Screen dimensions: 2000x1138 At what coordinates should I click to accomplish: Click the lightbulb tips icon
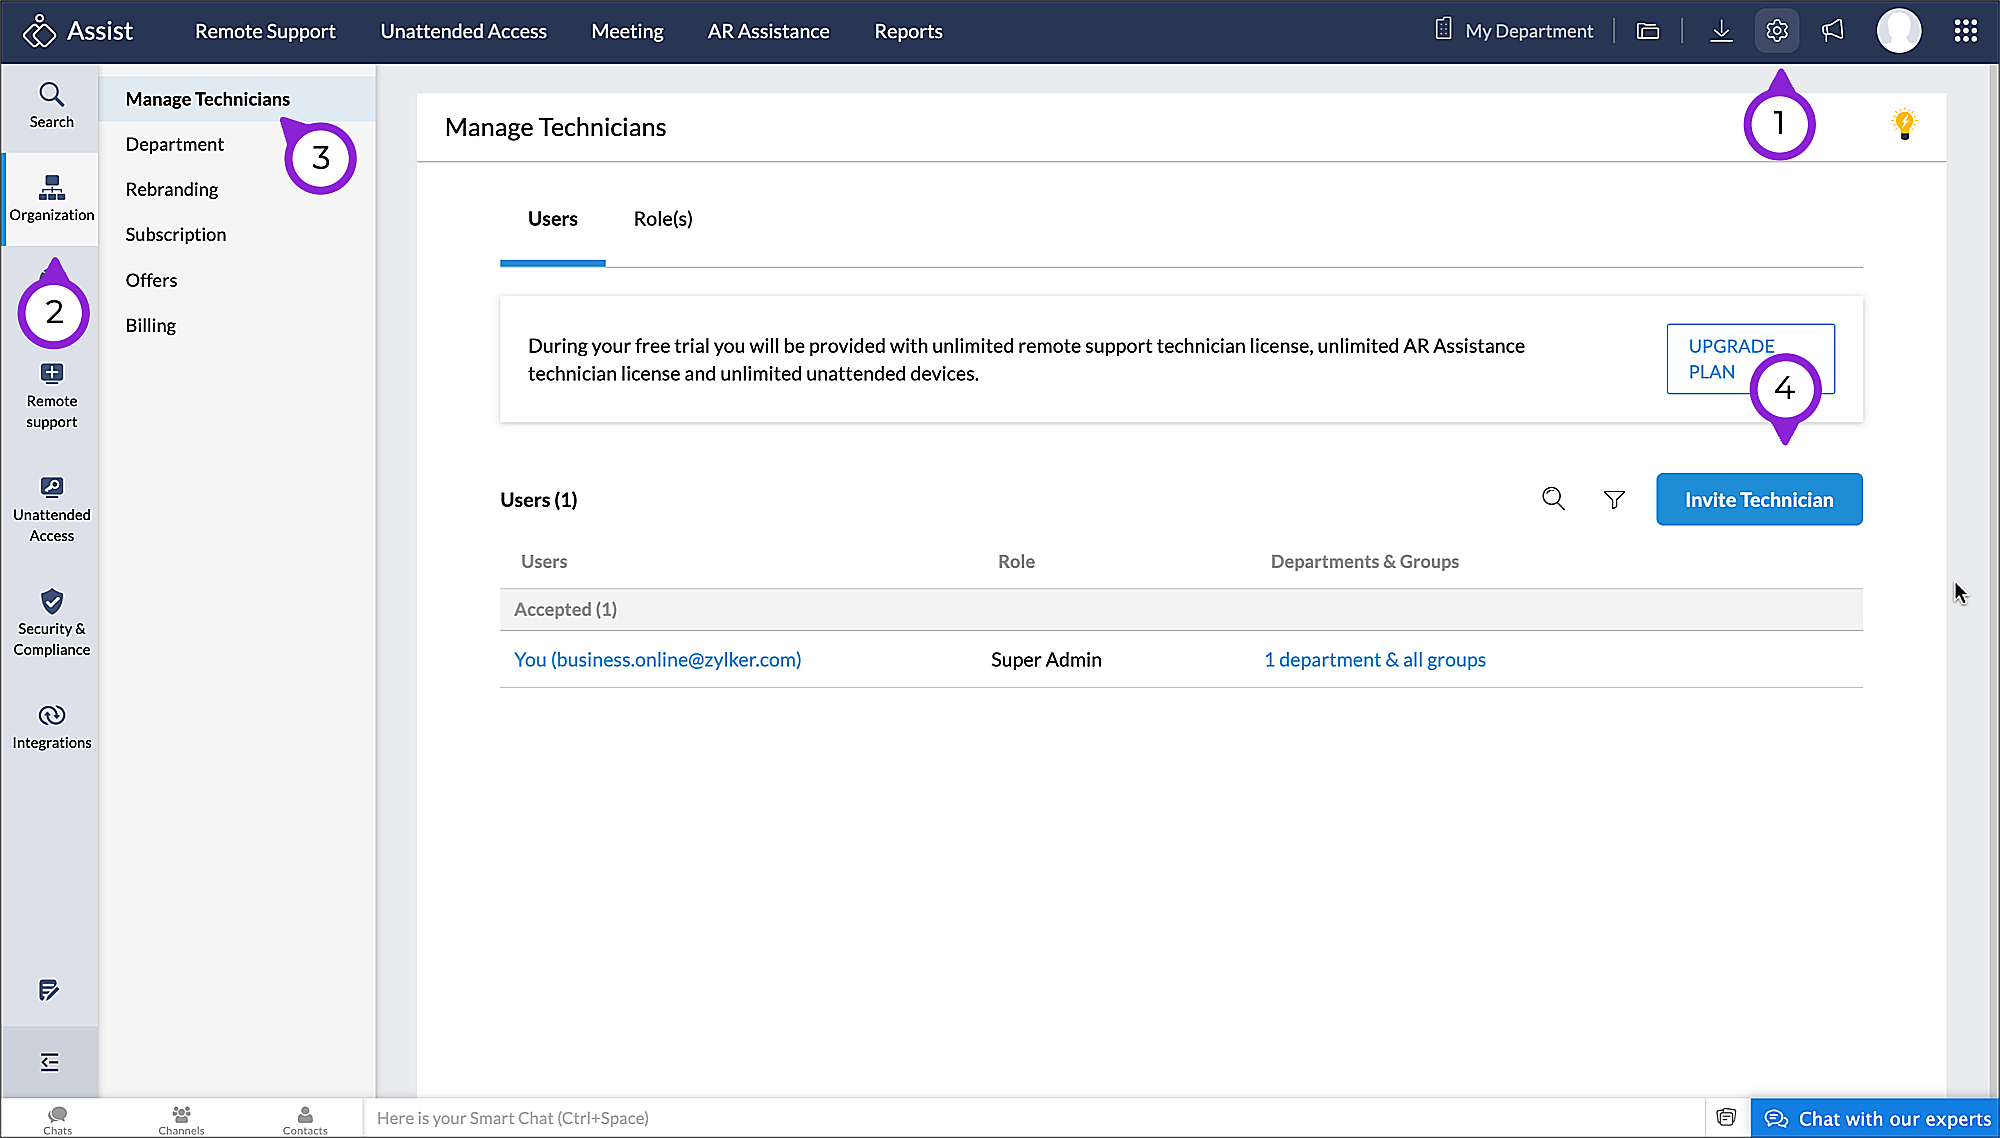(x=1904, y=124)
